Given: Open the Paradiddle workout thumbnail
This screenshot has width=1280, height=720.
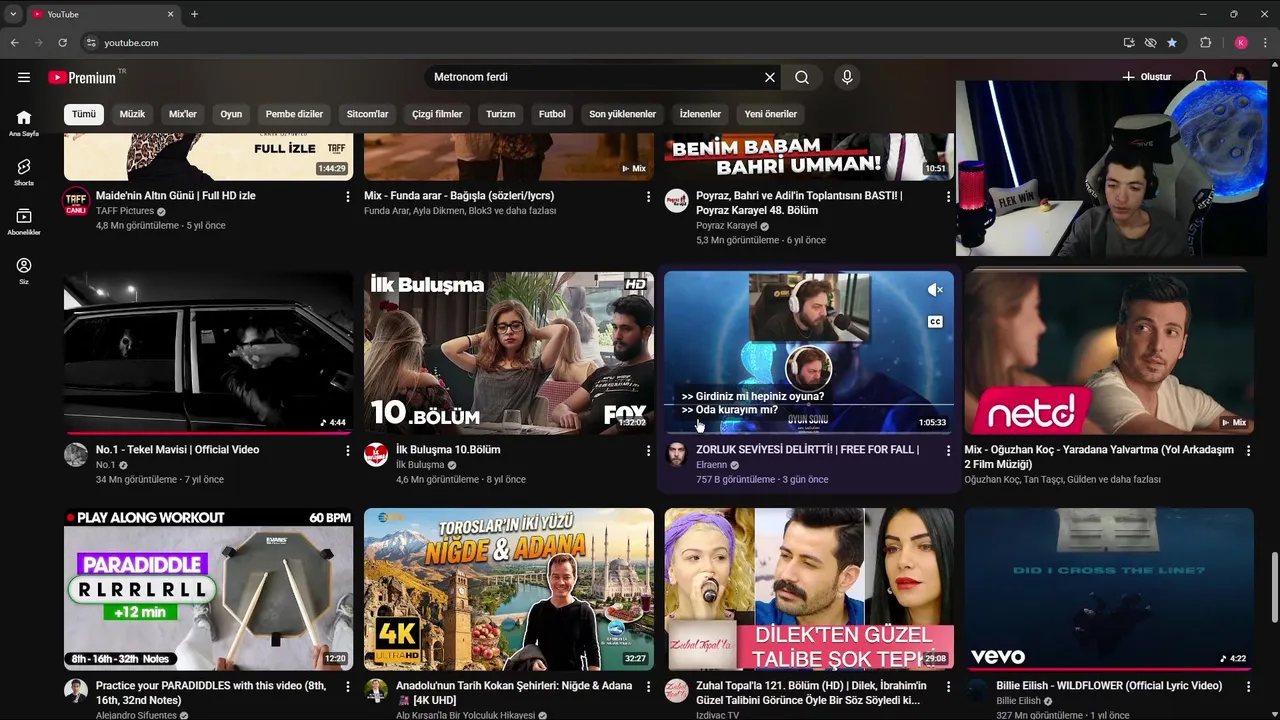Looking at the screenshot, I should click(209, 589).
